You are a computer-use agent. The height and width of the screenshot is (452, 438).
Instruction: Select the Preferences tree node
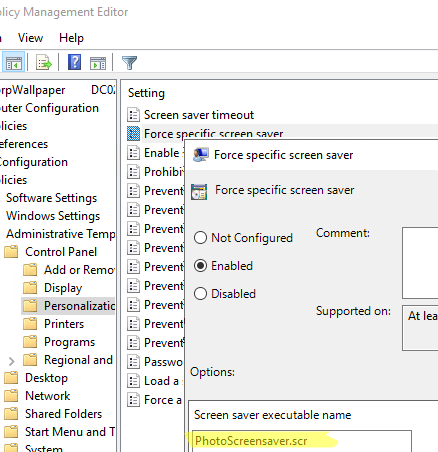[x=24, y=144]
